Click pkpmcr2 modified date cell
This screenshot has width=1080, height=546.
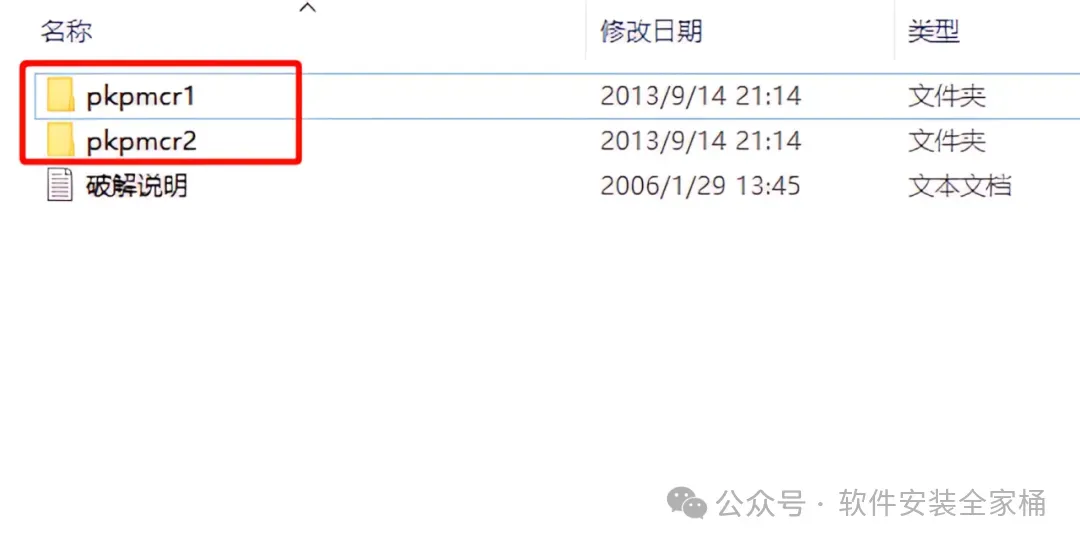pyautogui.click(x=700, y=141)
